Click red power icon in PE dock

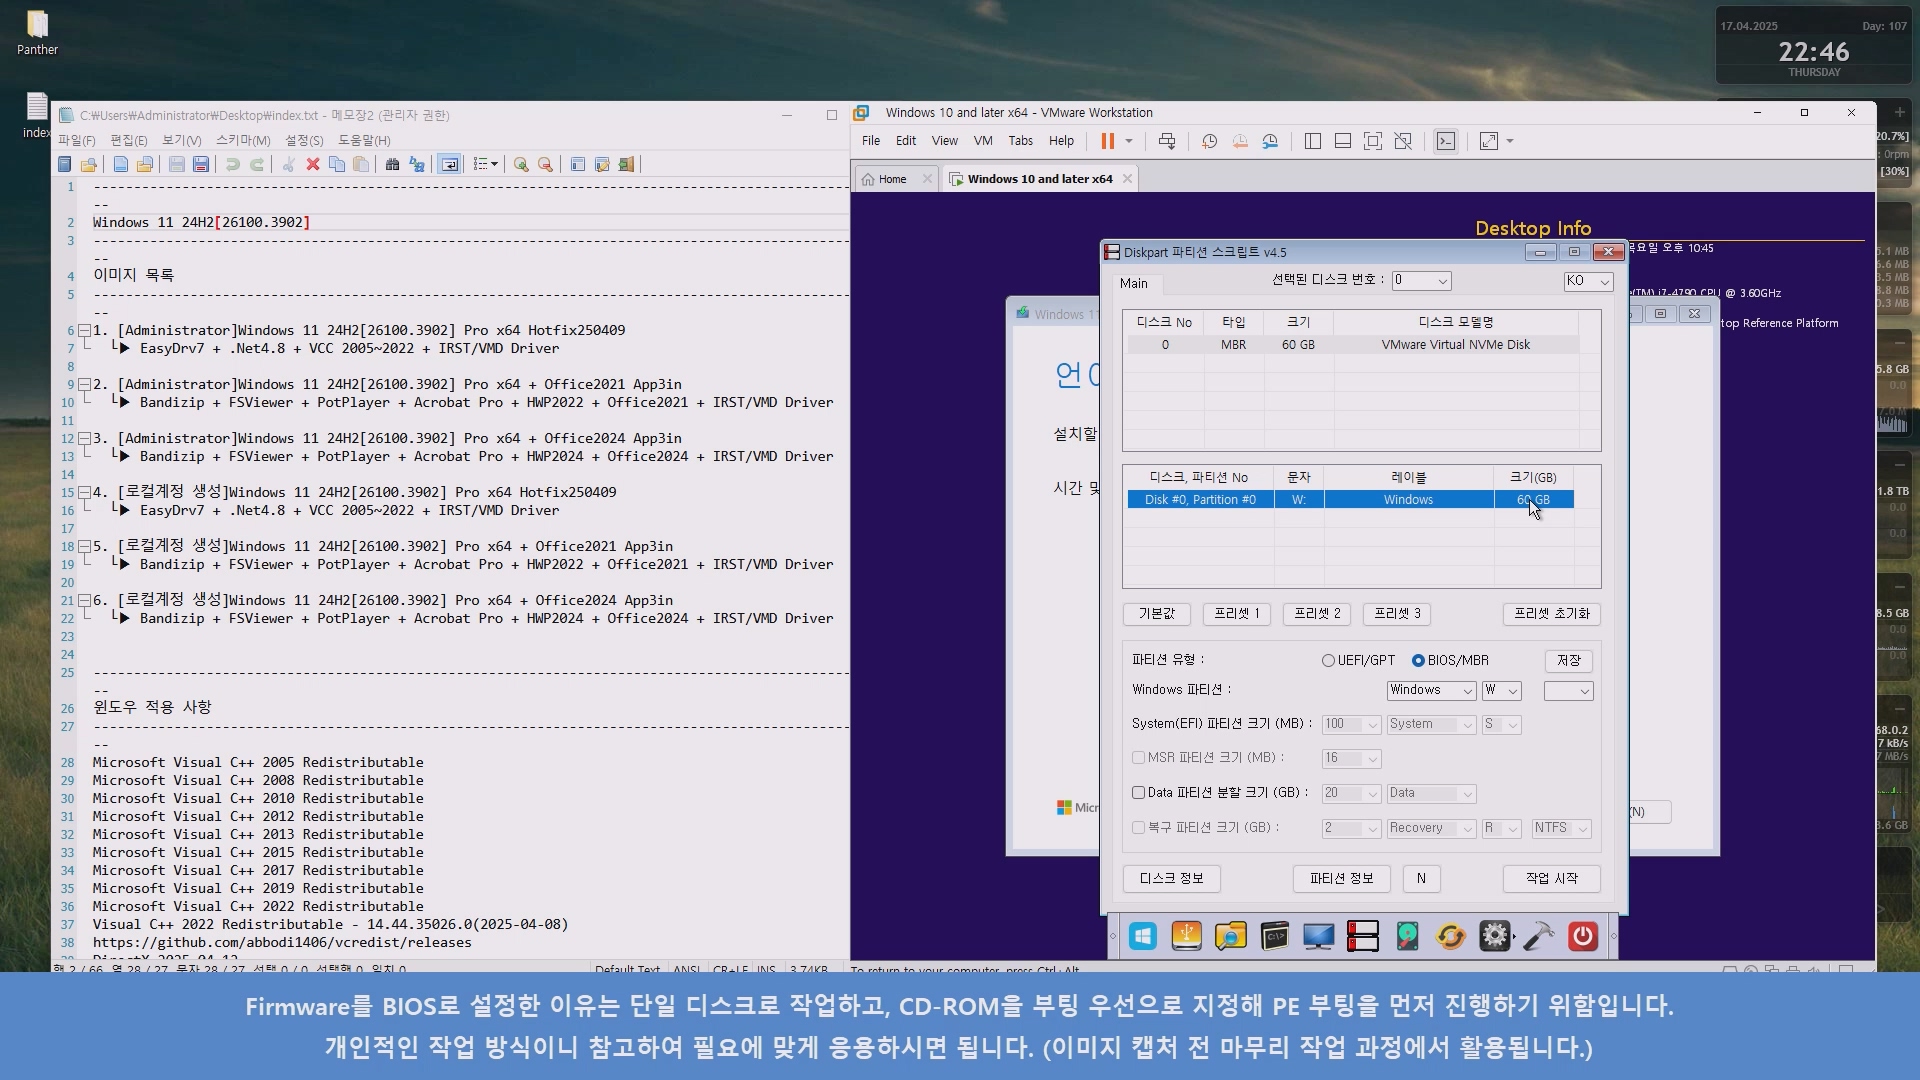pos(1582,936)
